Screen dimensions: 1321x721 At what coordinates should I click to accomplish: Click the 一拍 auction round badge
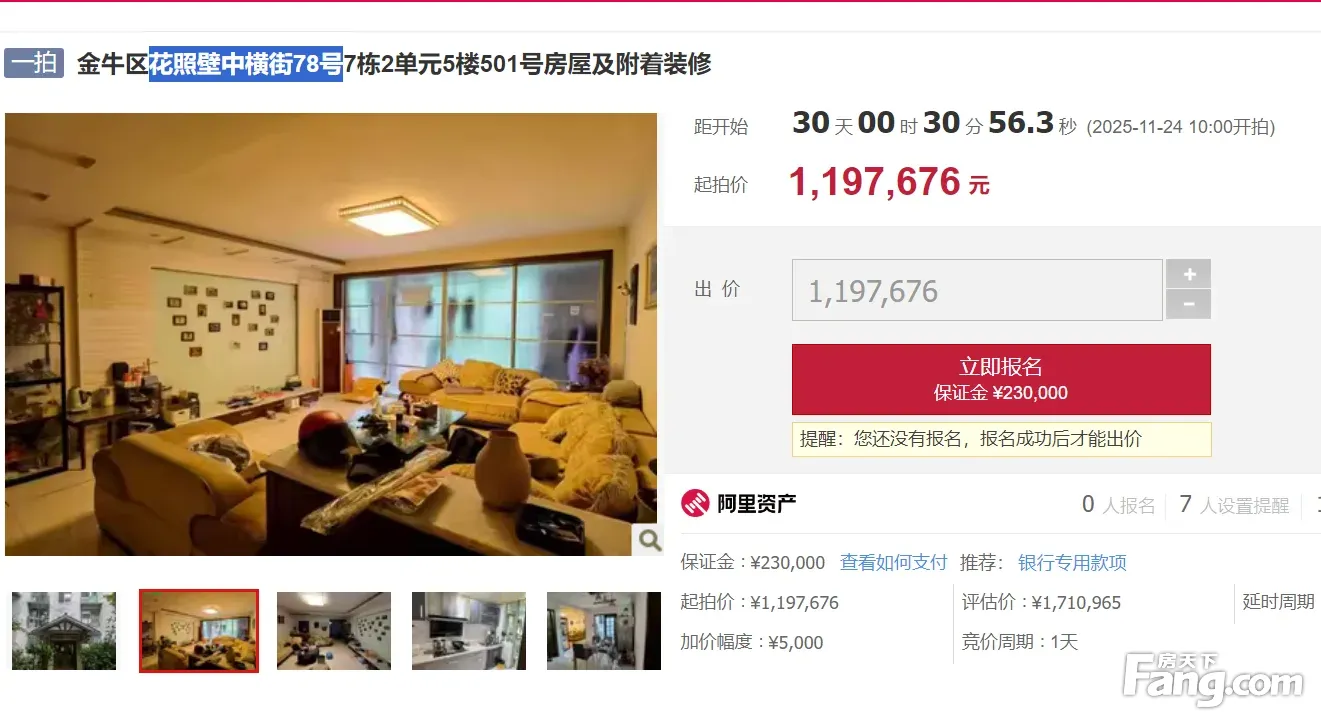coord(35,63)
